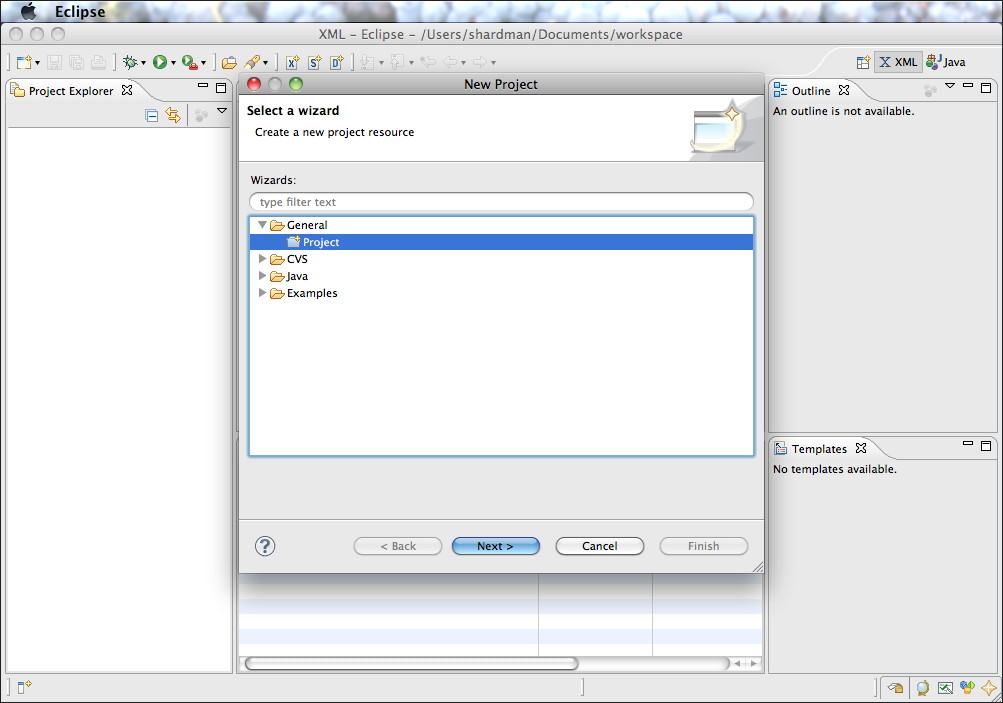The width and height of the screenshot is (1003, 703).
Task: Click the open folder toolbar icon
Action: tap(229, 62)
